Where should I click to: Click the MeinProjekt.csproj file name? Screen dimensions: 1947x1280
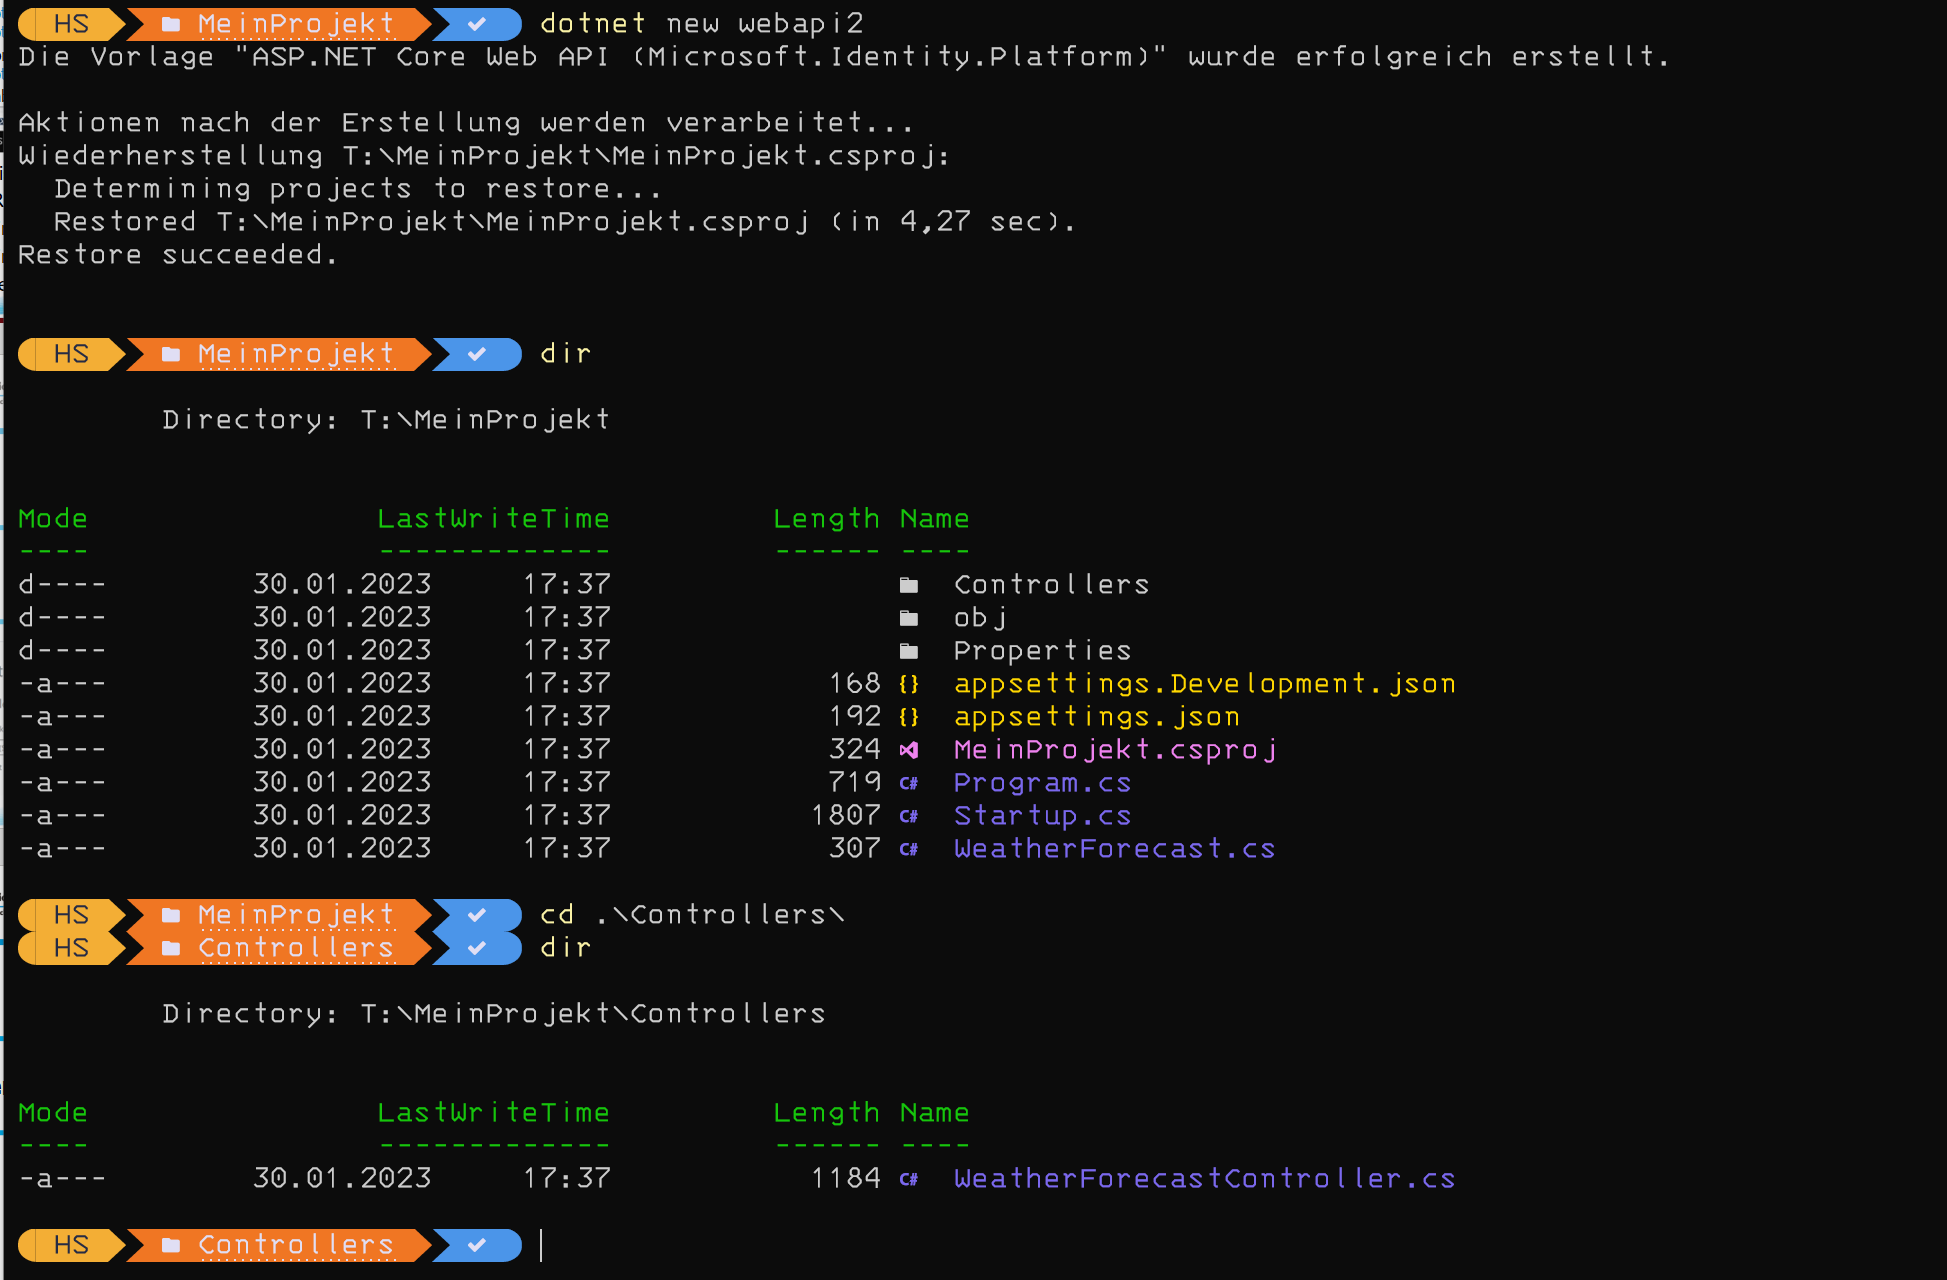pos(1114,750)
